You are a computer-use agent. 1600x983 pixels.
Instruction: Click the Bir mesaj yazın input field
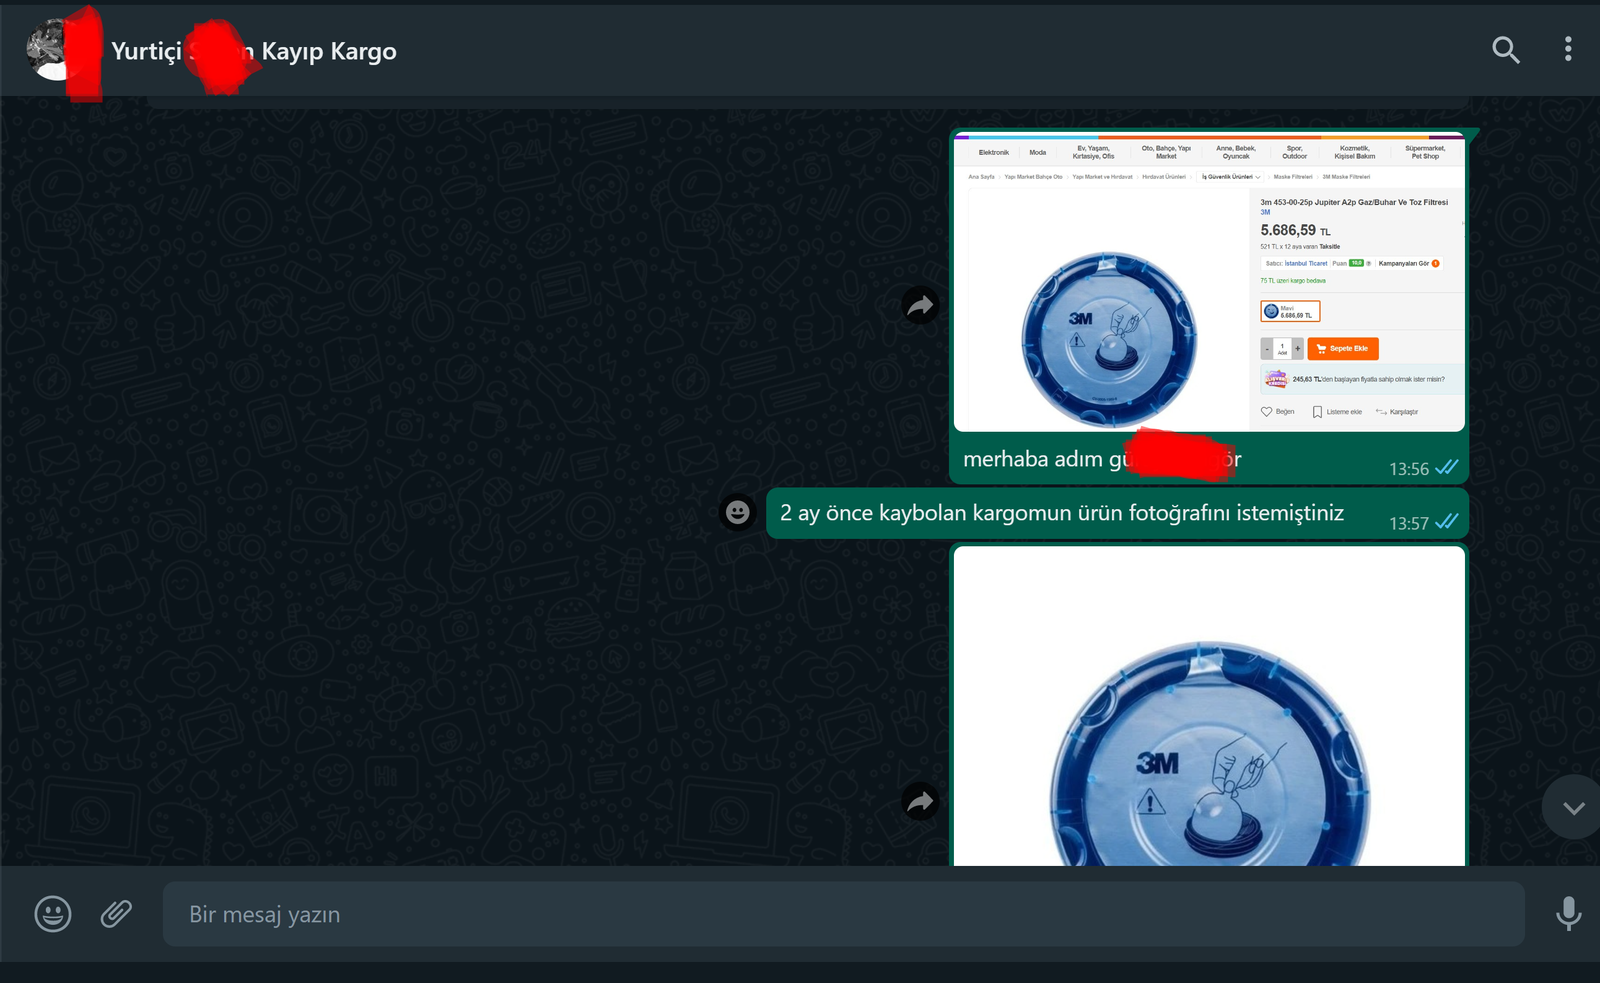(x=843, y=914)
